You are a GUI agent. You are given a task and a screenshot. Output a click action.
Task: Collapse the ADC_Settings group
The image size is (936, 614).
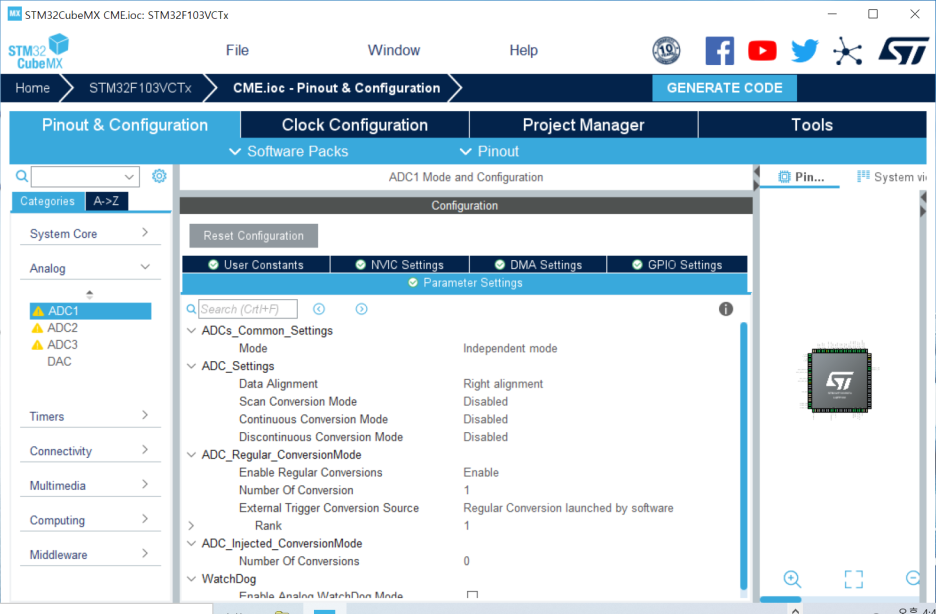coord(191,366)
